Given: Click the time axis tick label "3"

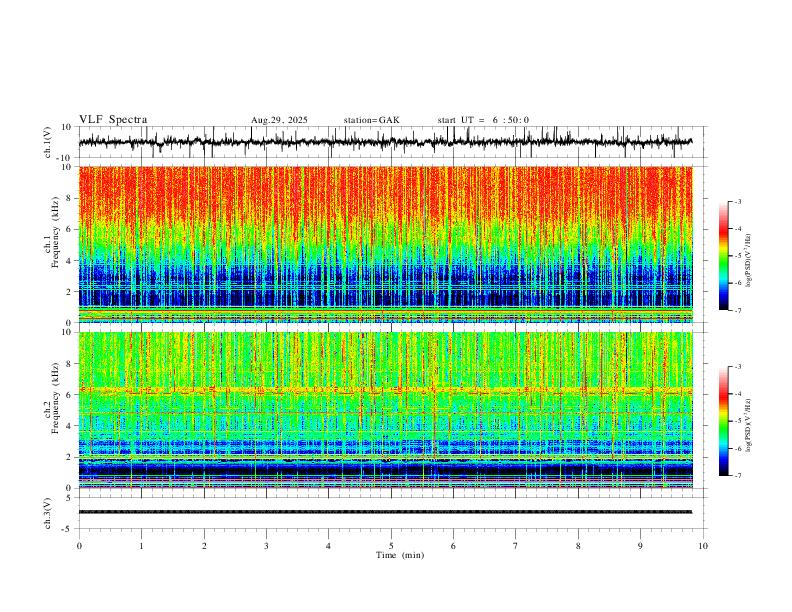Looking at the screenshot, I should pos(266,546).
